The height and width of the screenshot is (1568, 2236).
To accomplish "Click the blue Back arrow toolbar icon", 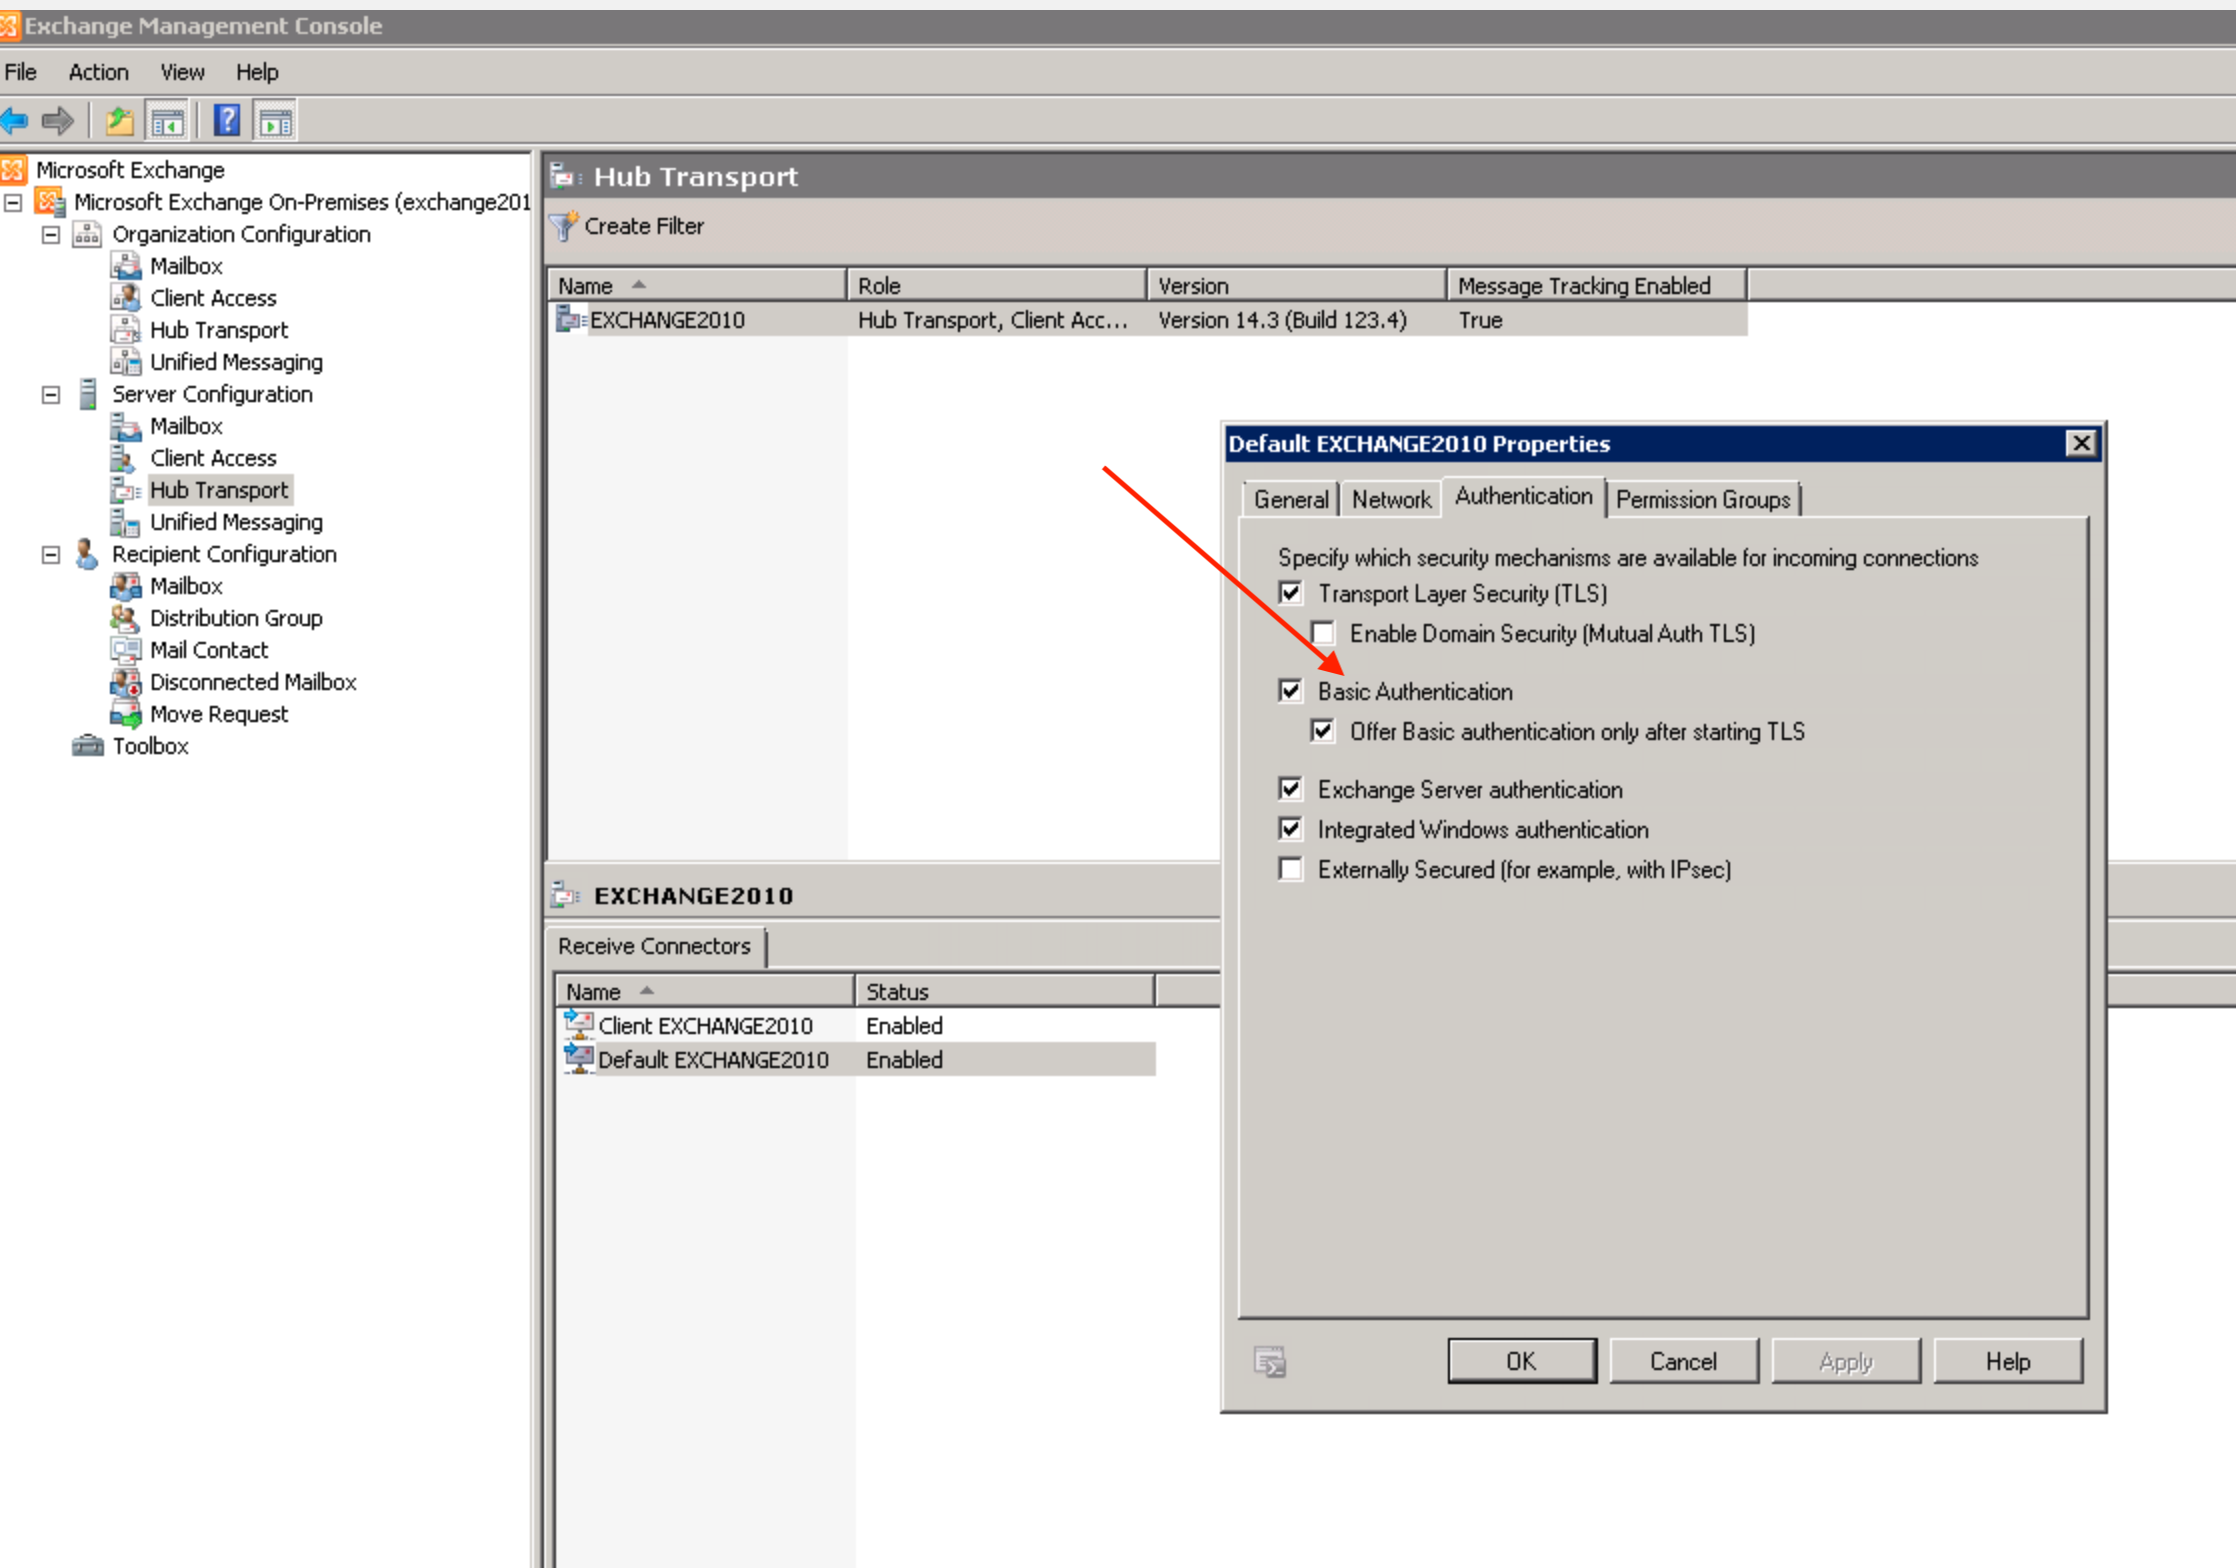I will click(x=15, y=121).
